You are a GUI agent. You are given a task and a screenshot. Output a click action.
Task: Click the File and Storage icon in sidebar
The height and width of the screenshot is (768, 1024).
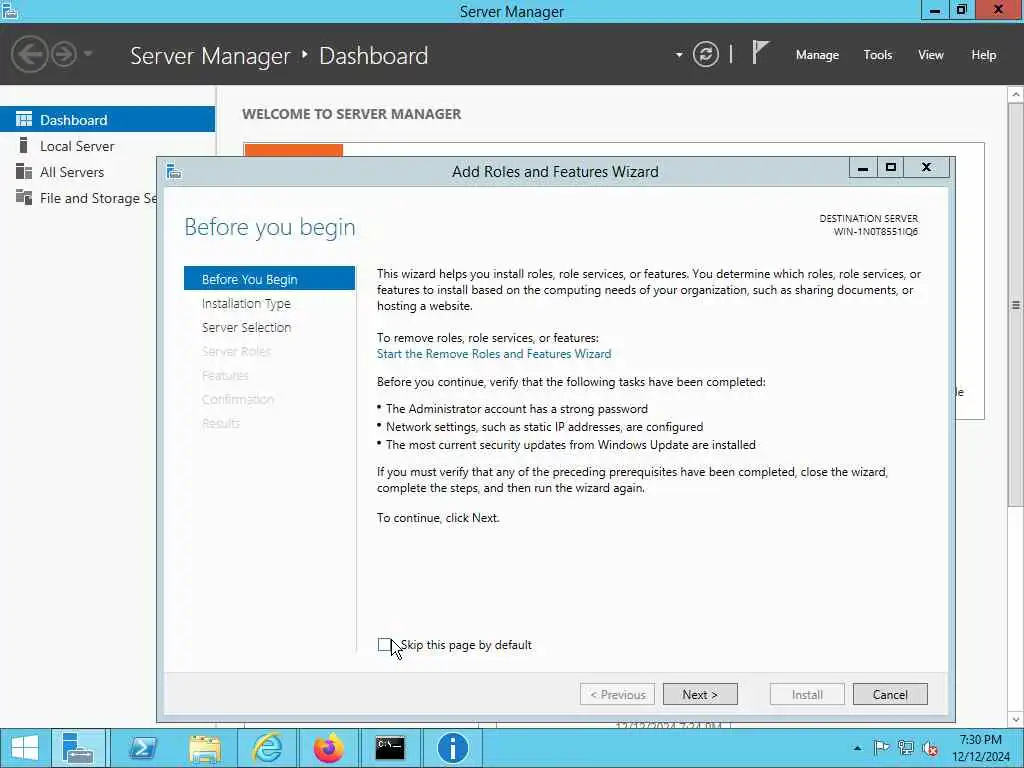click(24, 197)
